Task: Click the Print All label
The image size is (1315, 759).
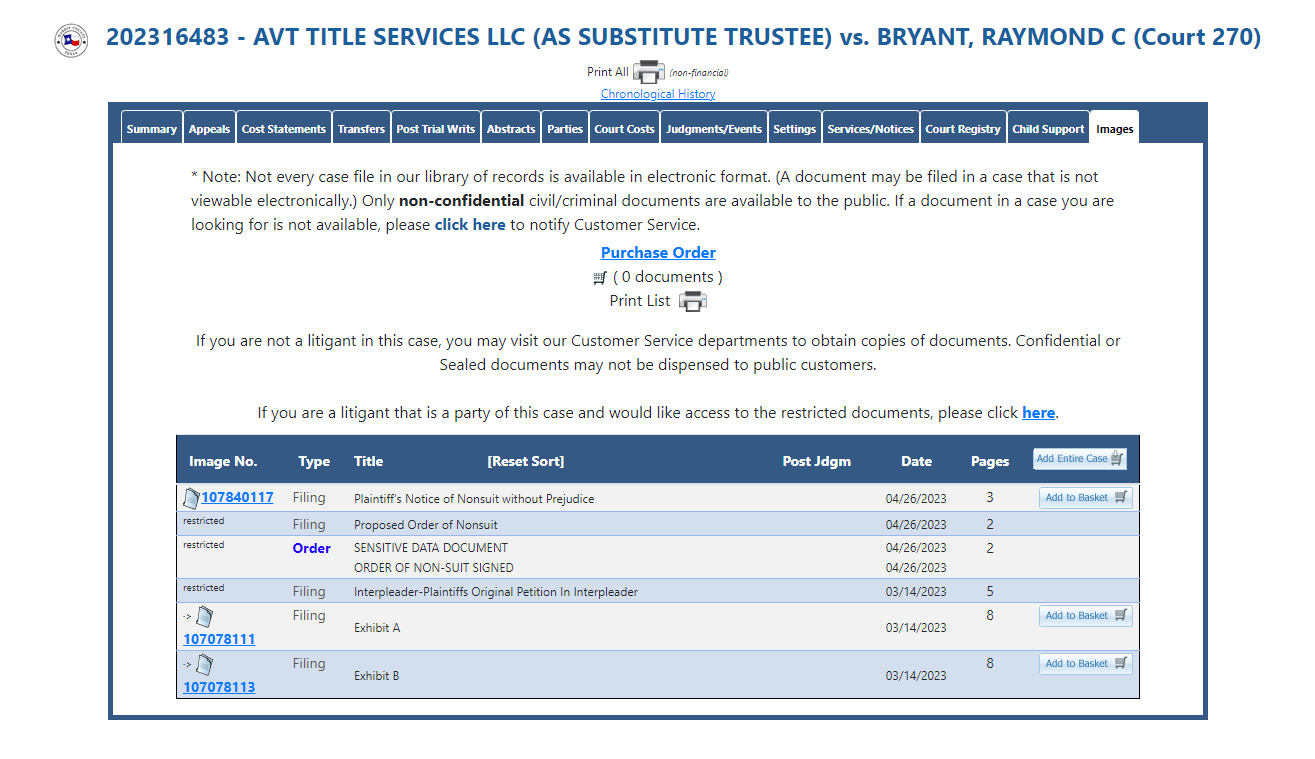Action: point(608,72)
